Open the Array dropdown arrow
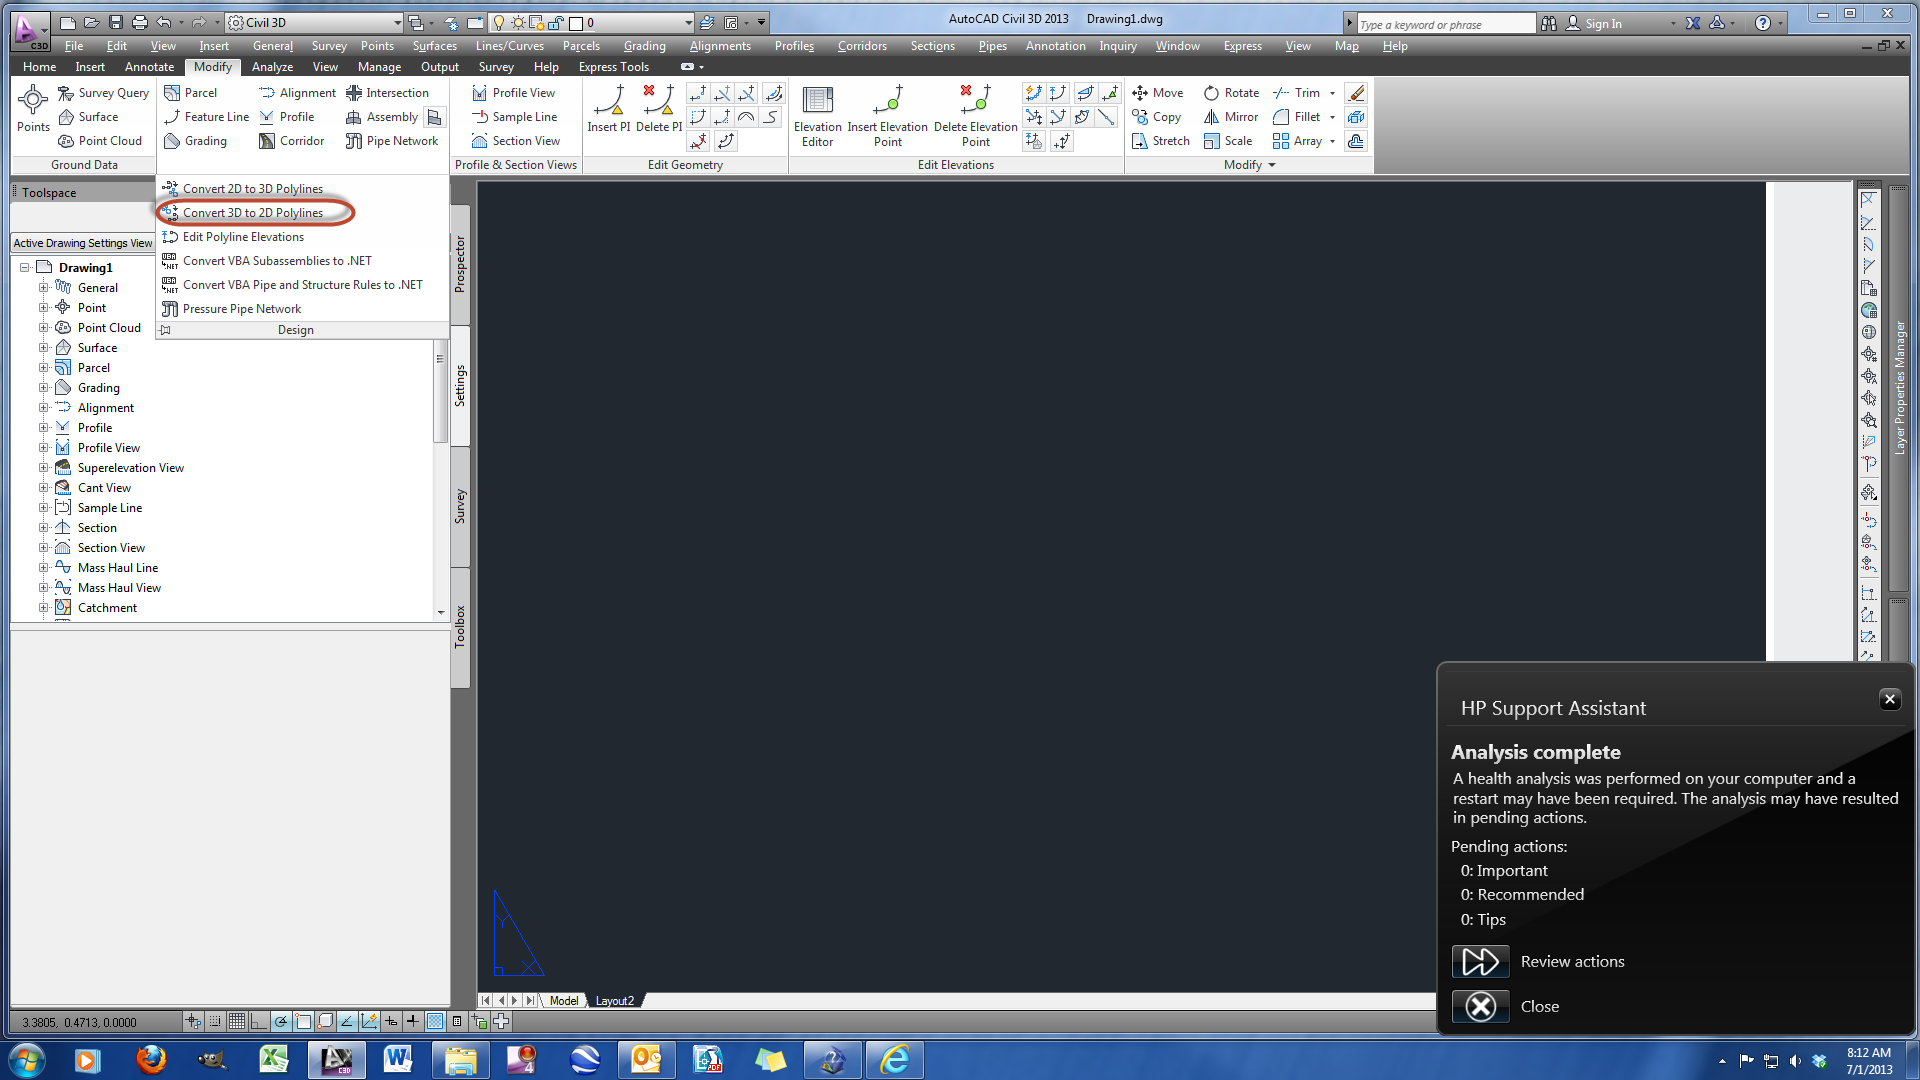Screen dimensions: 1920x1080 [1332, 141]
